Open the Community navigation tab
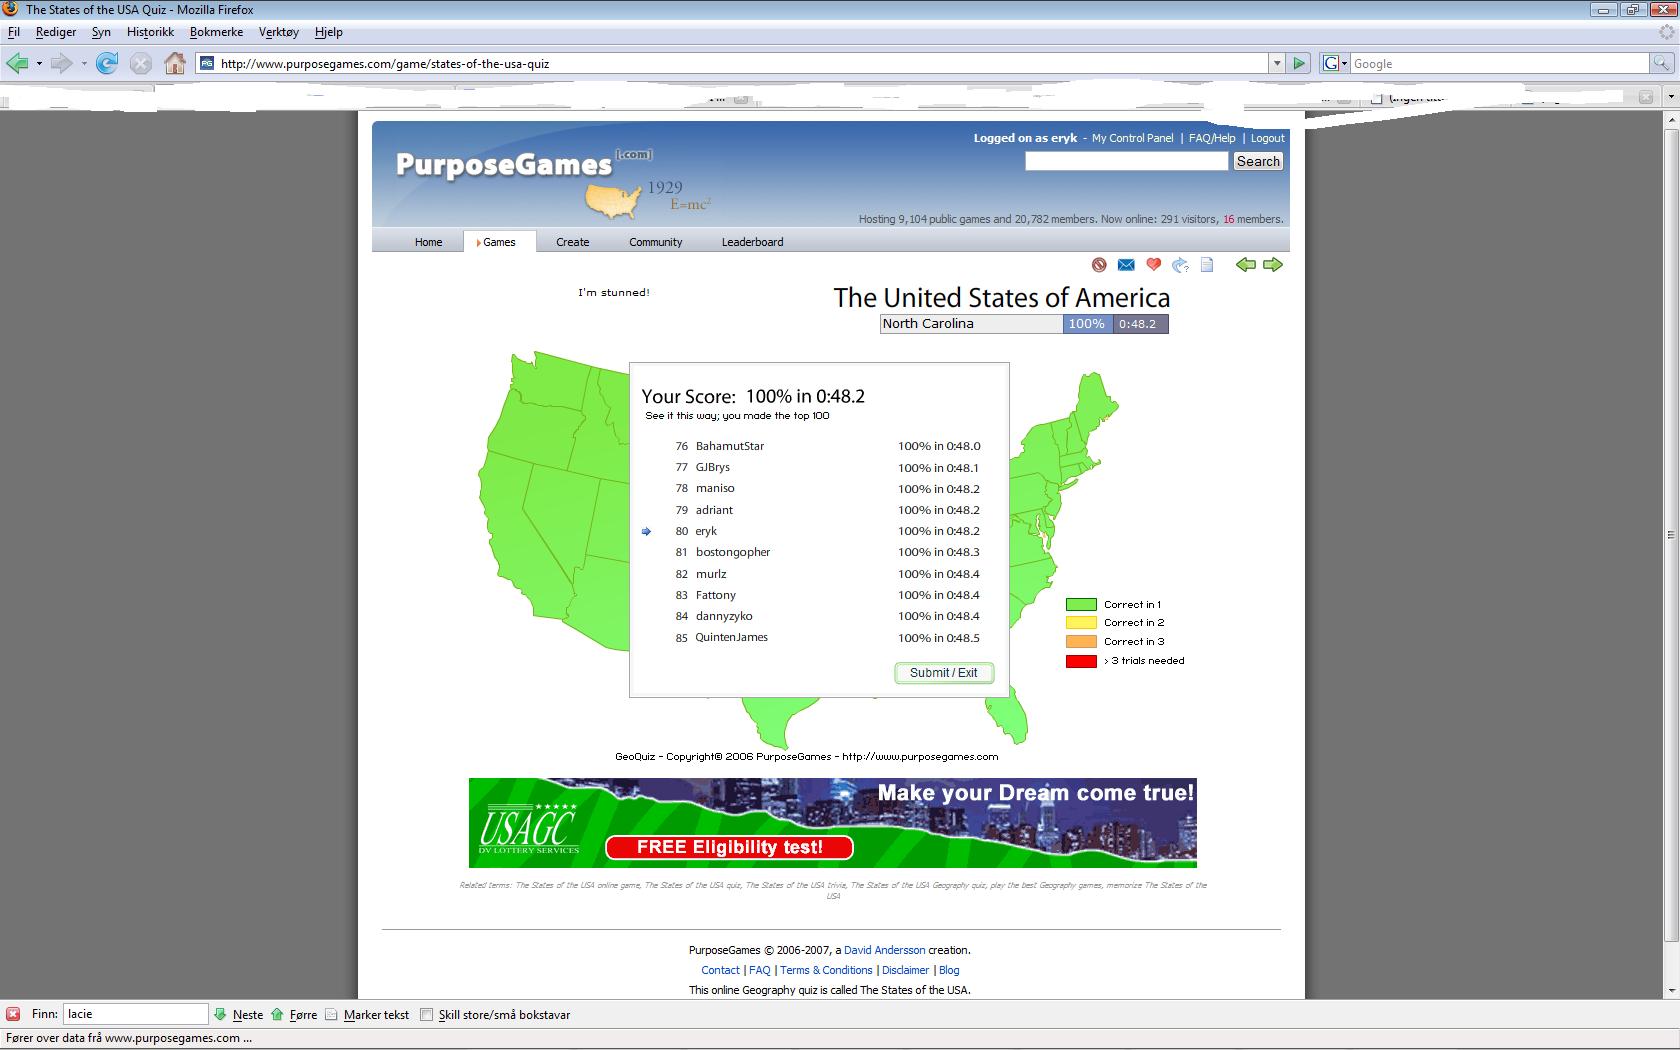This screenshot has height=1050, width=1680. (655, 242)
